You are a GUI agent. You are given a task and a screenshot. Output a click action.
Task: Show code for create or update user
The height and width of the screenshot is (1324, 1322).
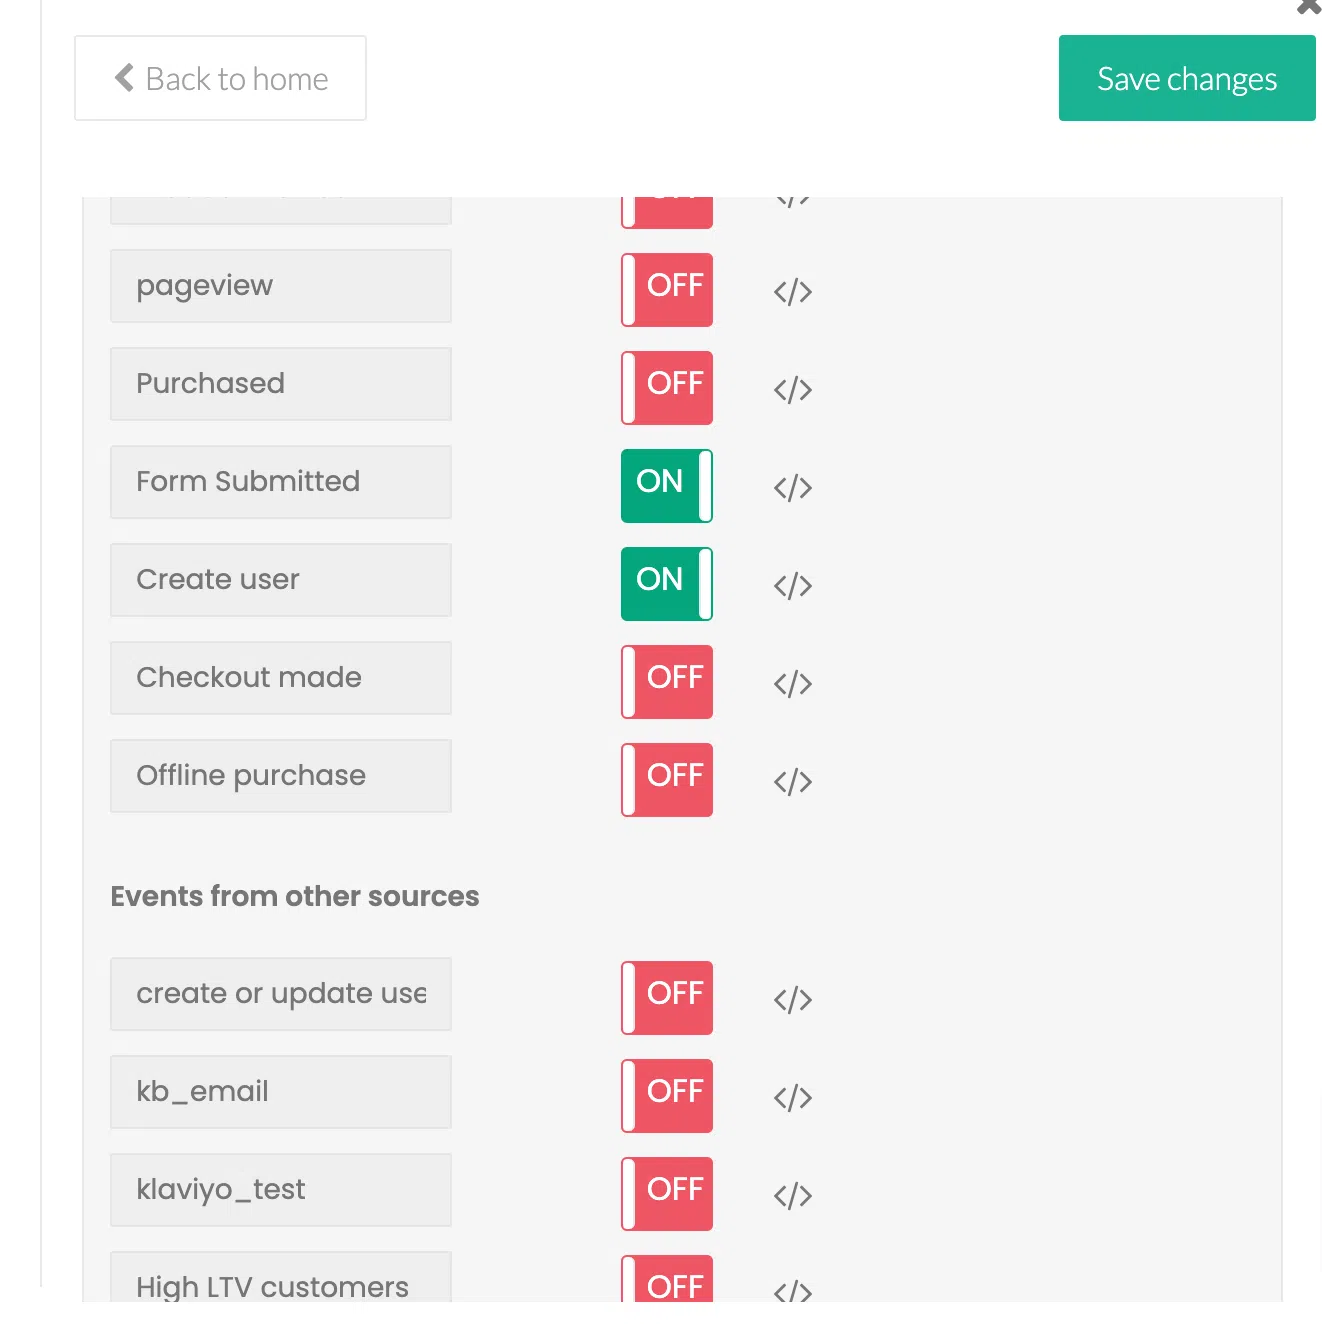pyautogui.click(x=792, y=1000)
